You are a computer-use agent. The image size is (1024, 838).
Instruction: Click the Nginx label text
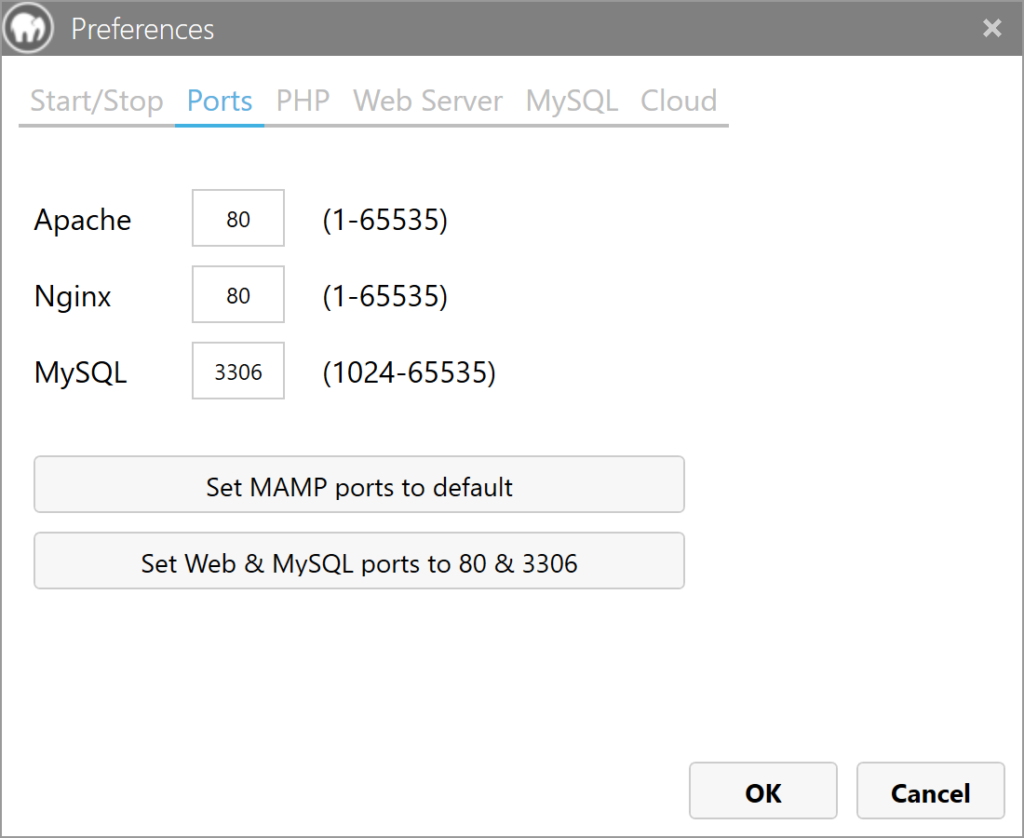coord(72,296)
